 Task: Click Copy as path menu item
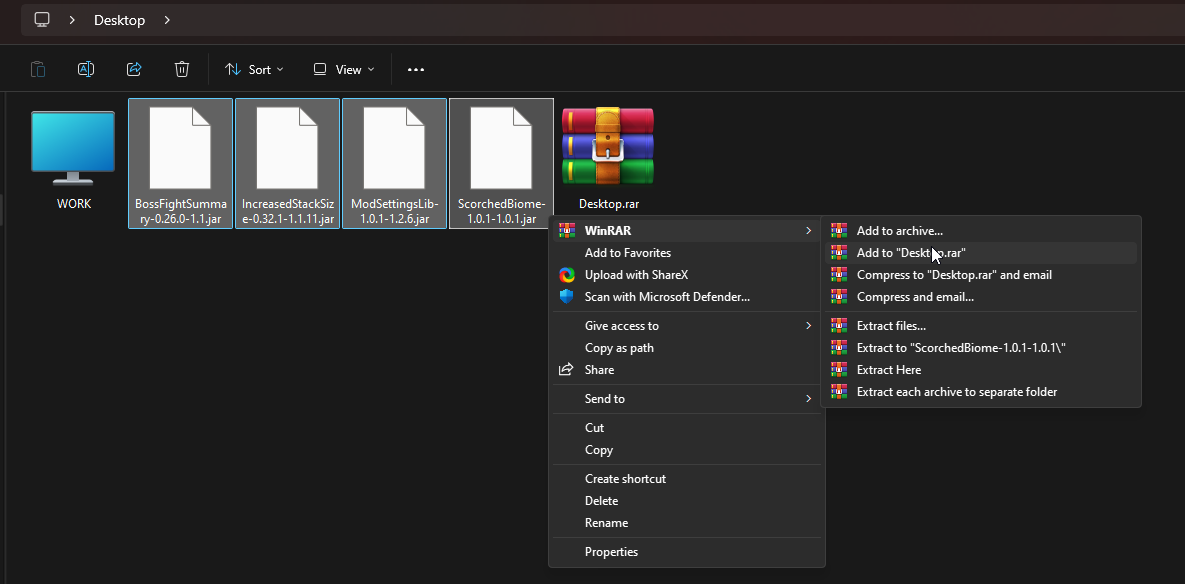619,348
